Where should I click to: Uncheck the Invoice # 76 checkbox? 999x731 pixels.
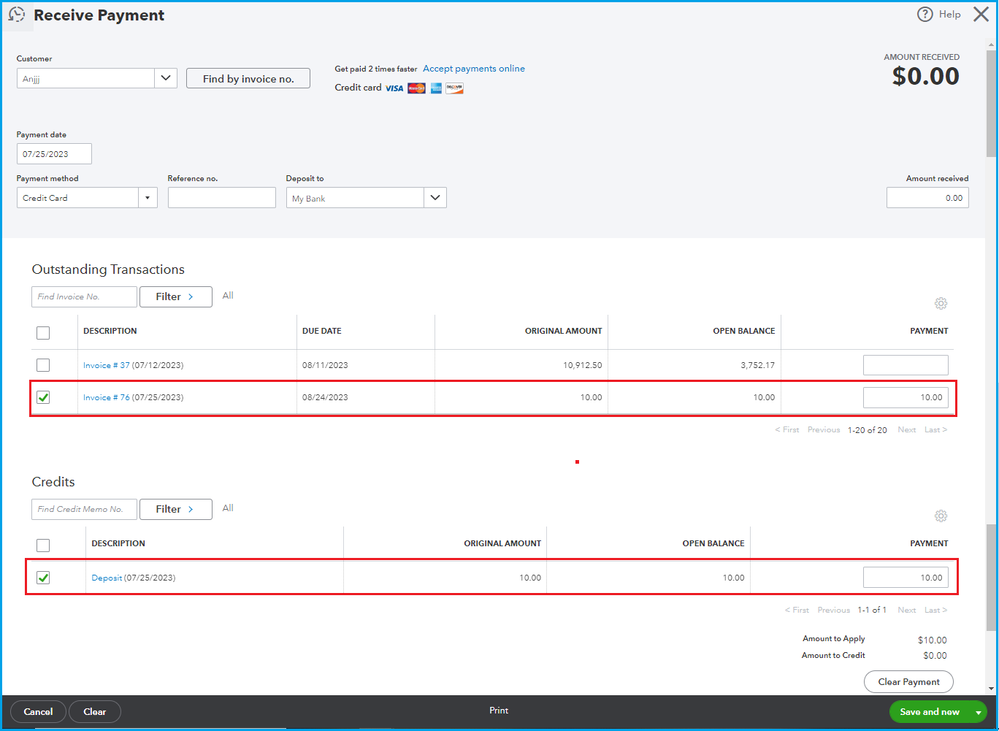pos(43,397)
